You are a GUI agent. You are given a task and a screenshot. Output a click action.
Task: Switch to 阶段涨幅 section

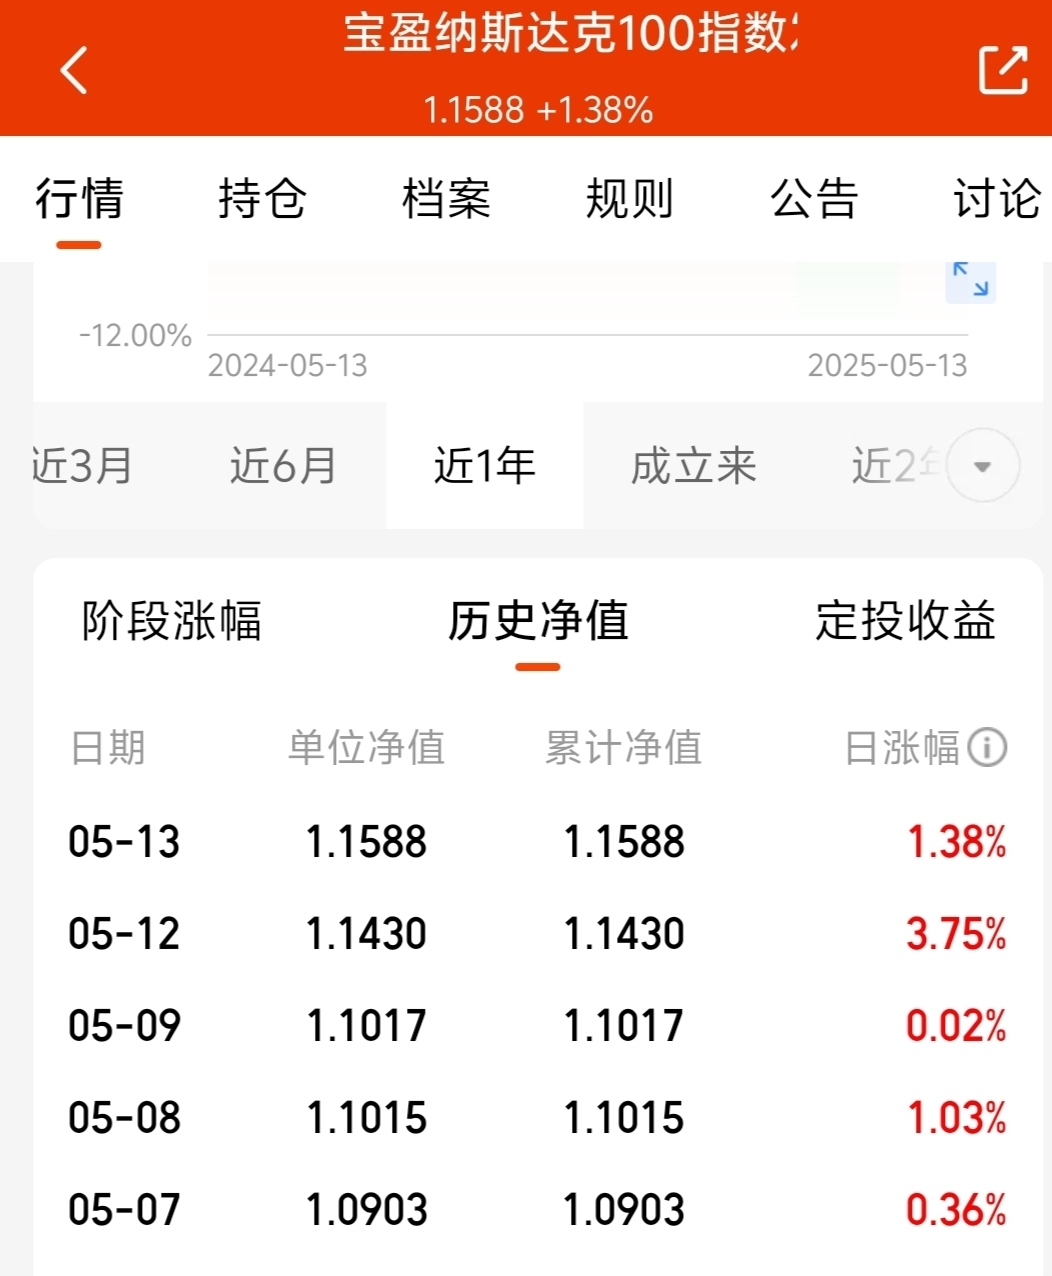point(171,620)
